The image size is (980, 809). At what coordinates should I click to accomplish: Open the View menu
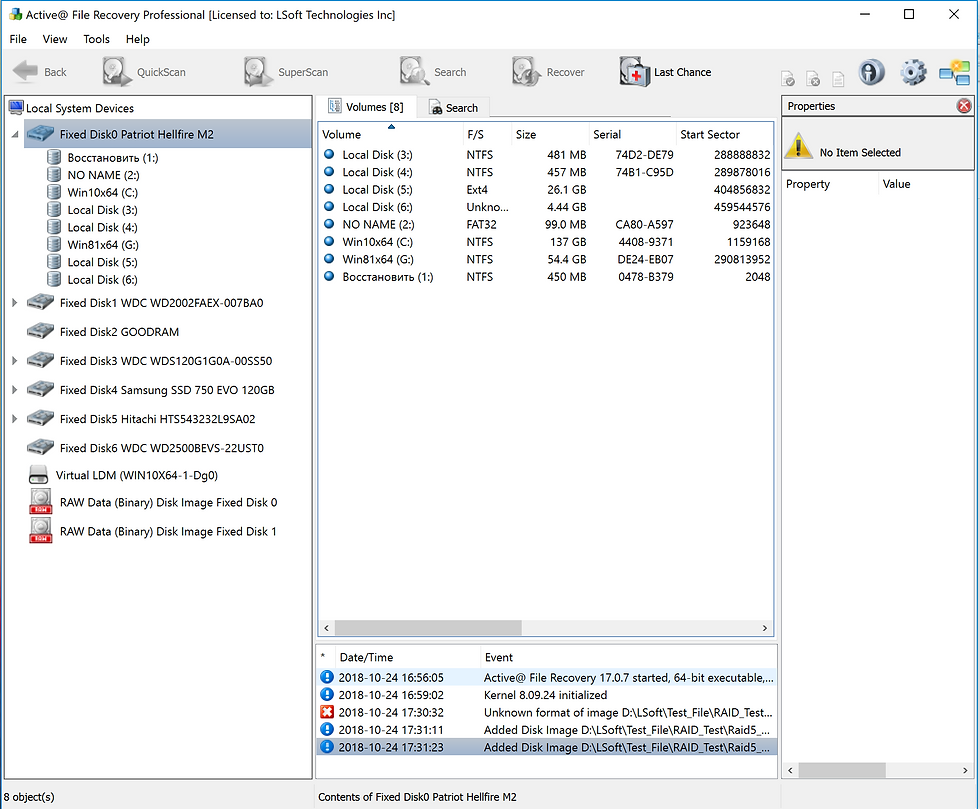(x=55, y=39)
